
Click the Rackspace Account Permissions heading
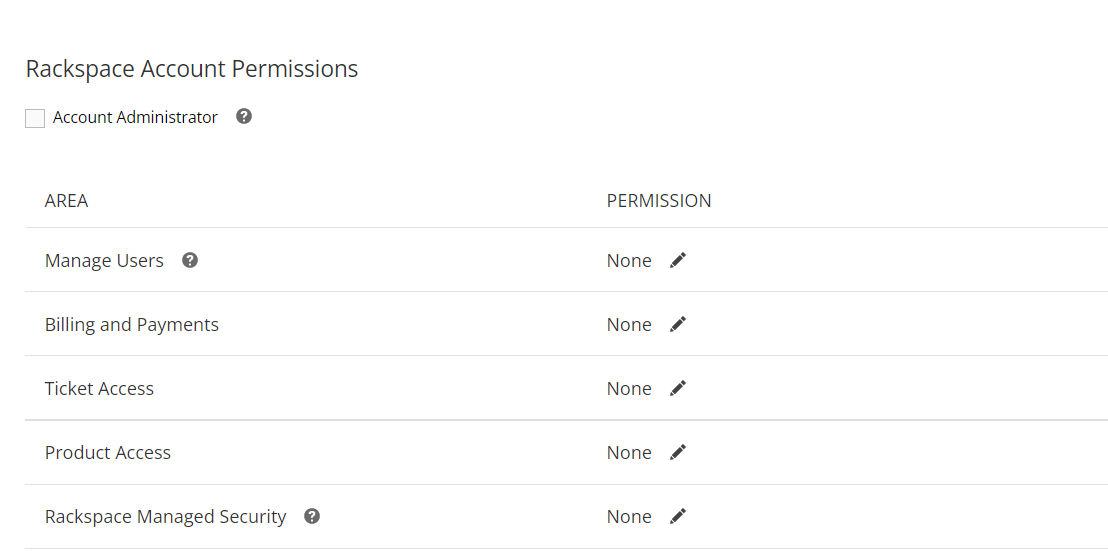click(192, 69)
